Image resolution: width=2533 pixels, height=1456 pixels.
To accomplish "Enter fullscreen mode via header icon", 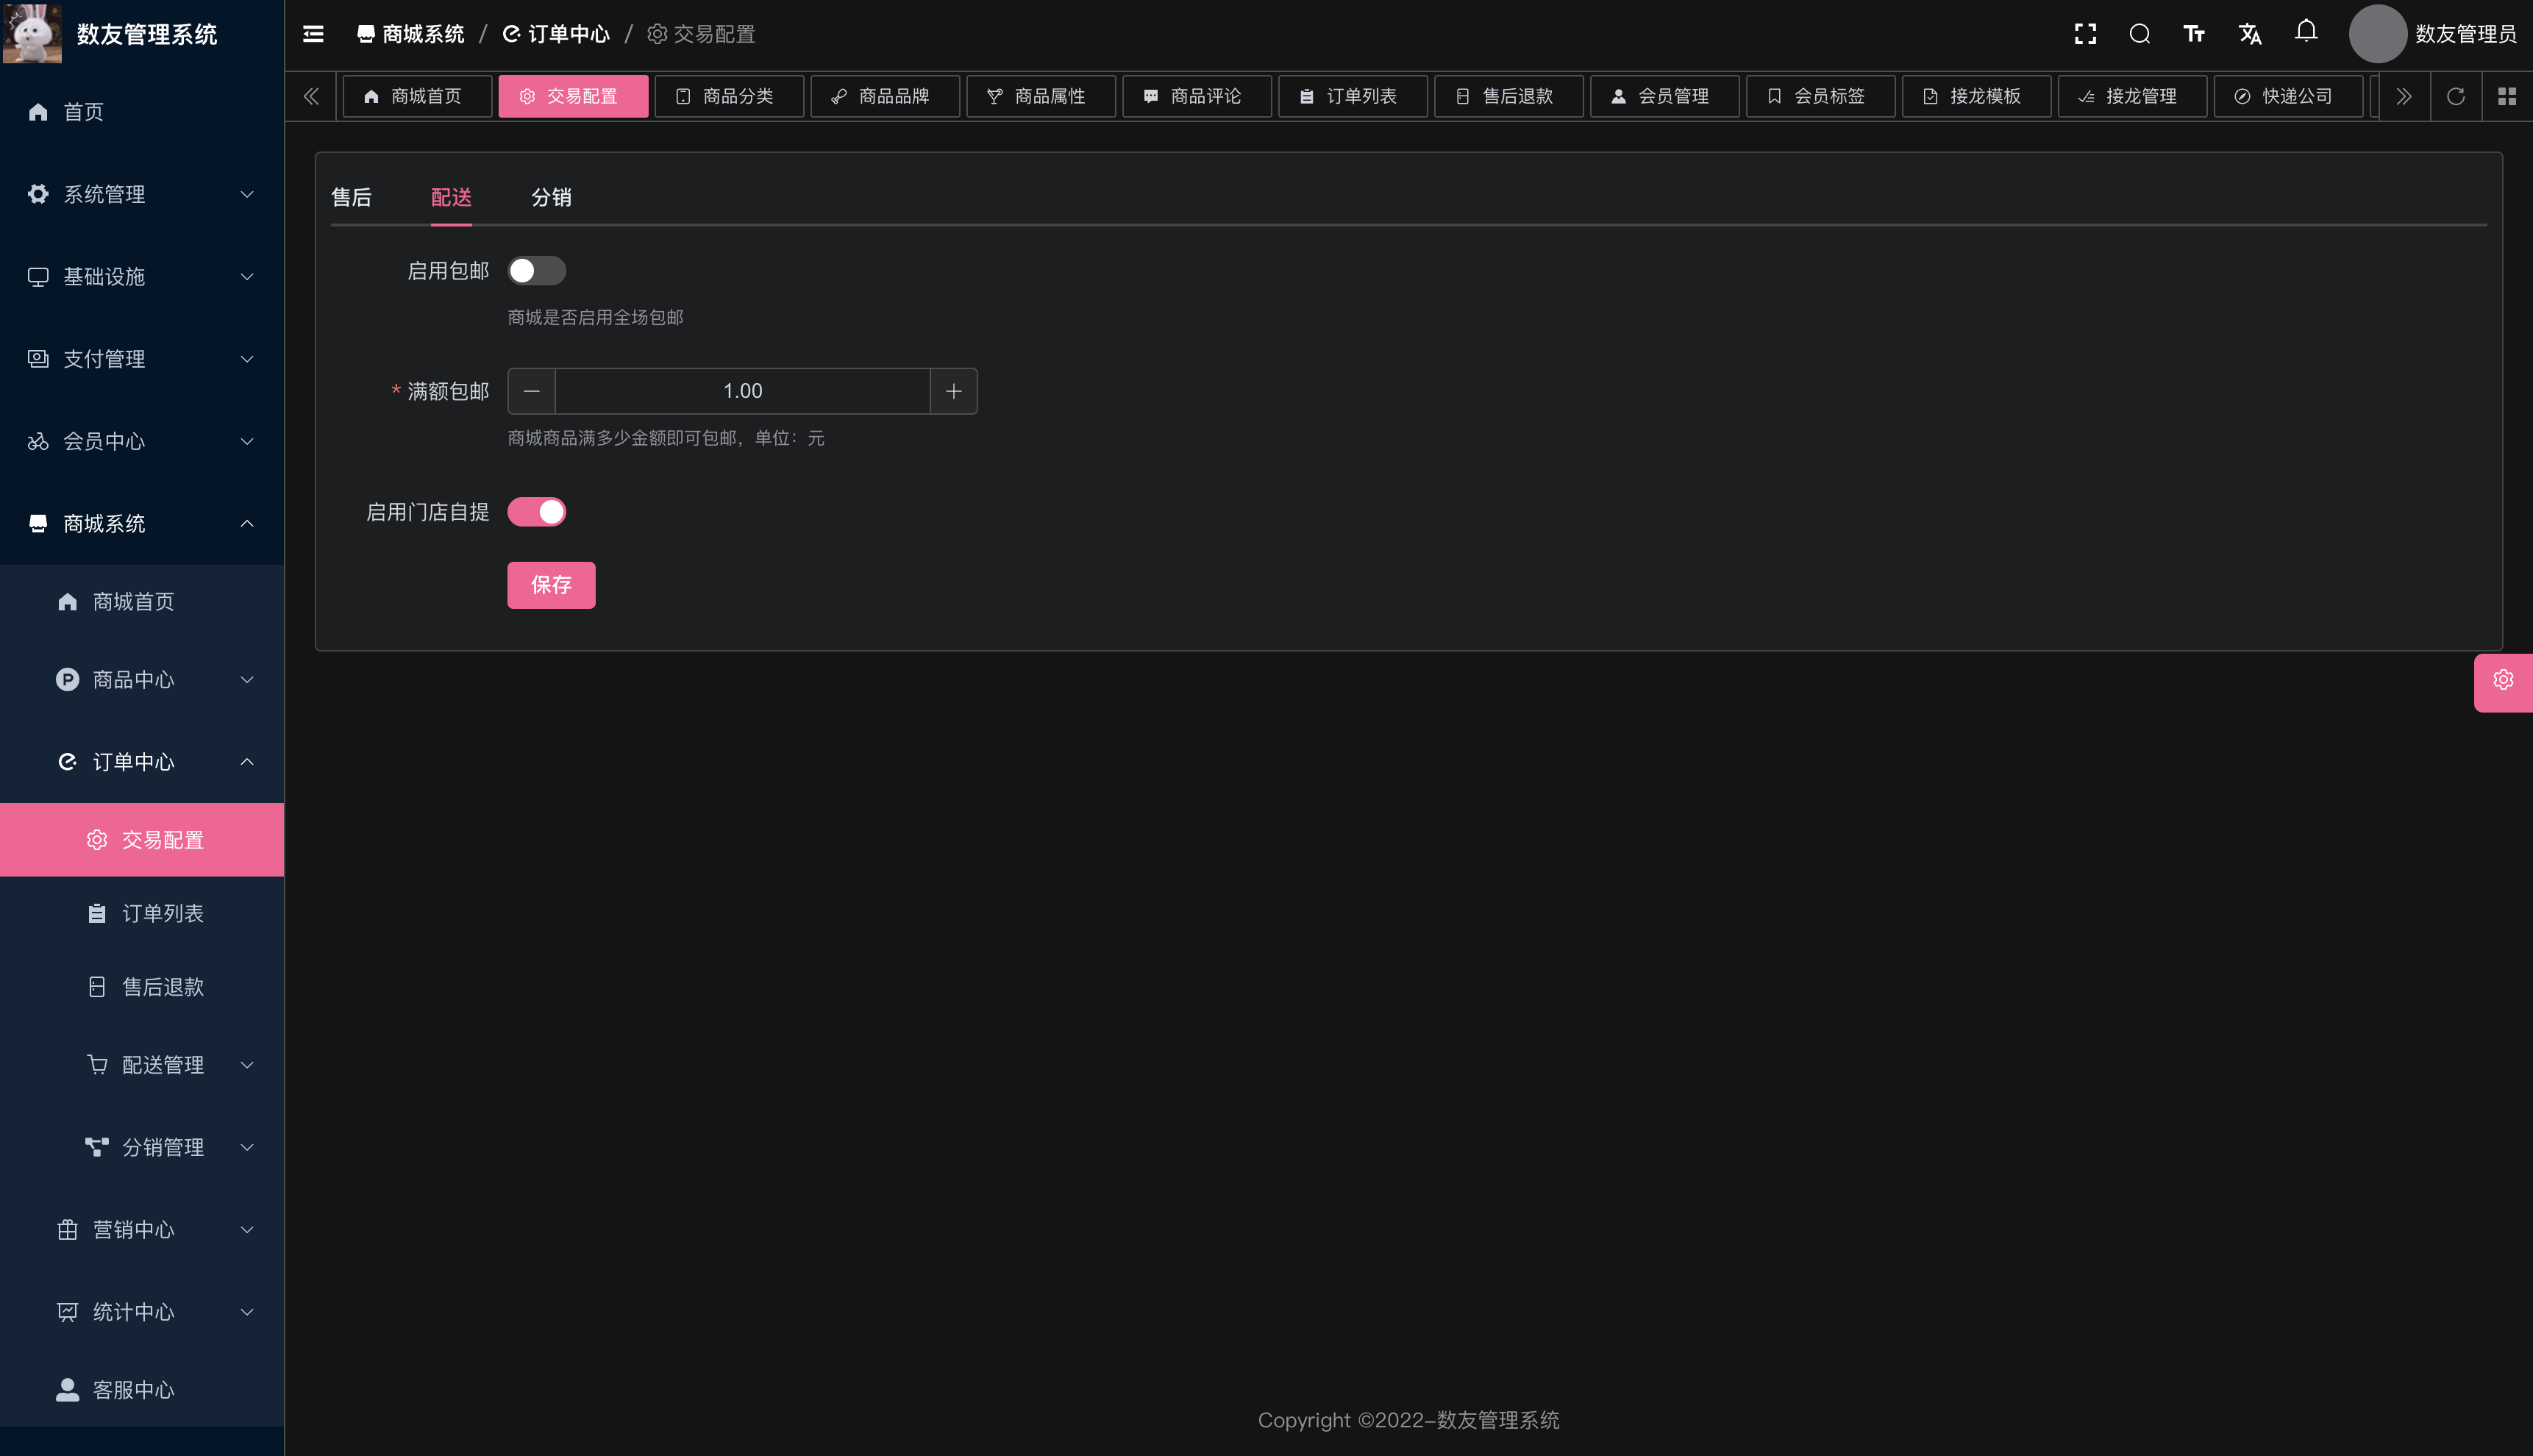I will pos(2085,34).
